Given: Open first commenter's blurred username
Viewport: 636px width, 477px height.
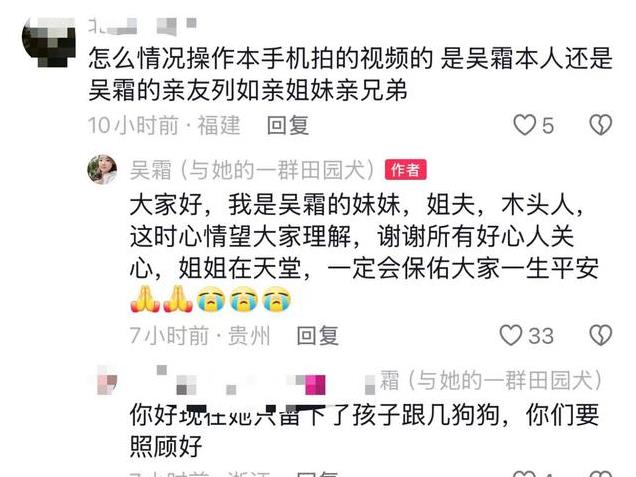Looking at the screenshot, I should (x=143, y=25).
